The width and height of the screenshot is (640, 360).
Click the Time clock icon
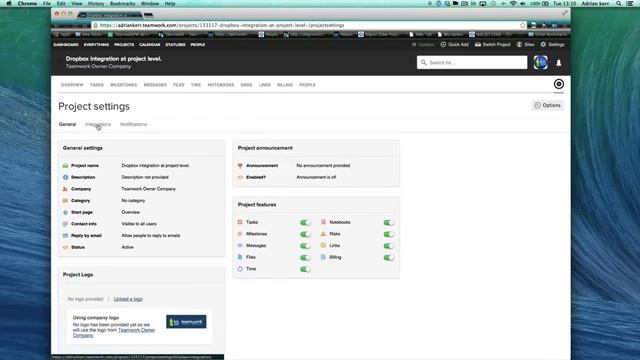(240, 269)
